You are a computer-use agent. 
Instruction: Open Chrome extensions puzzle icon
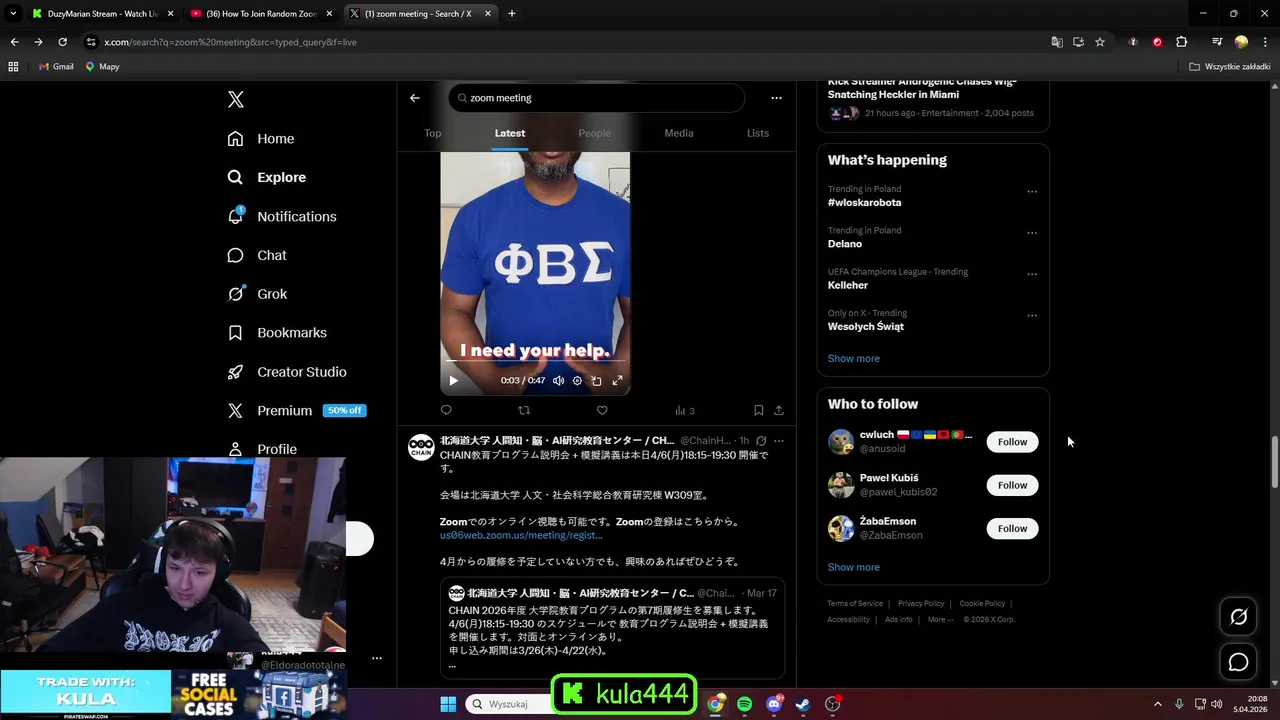tap(1181, 42)
